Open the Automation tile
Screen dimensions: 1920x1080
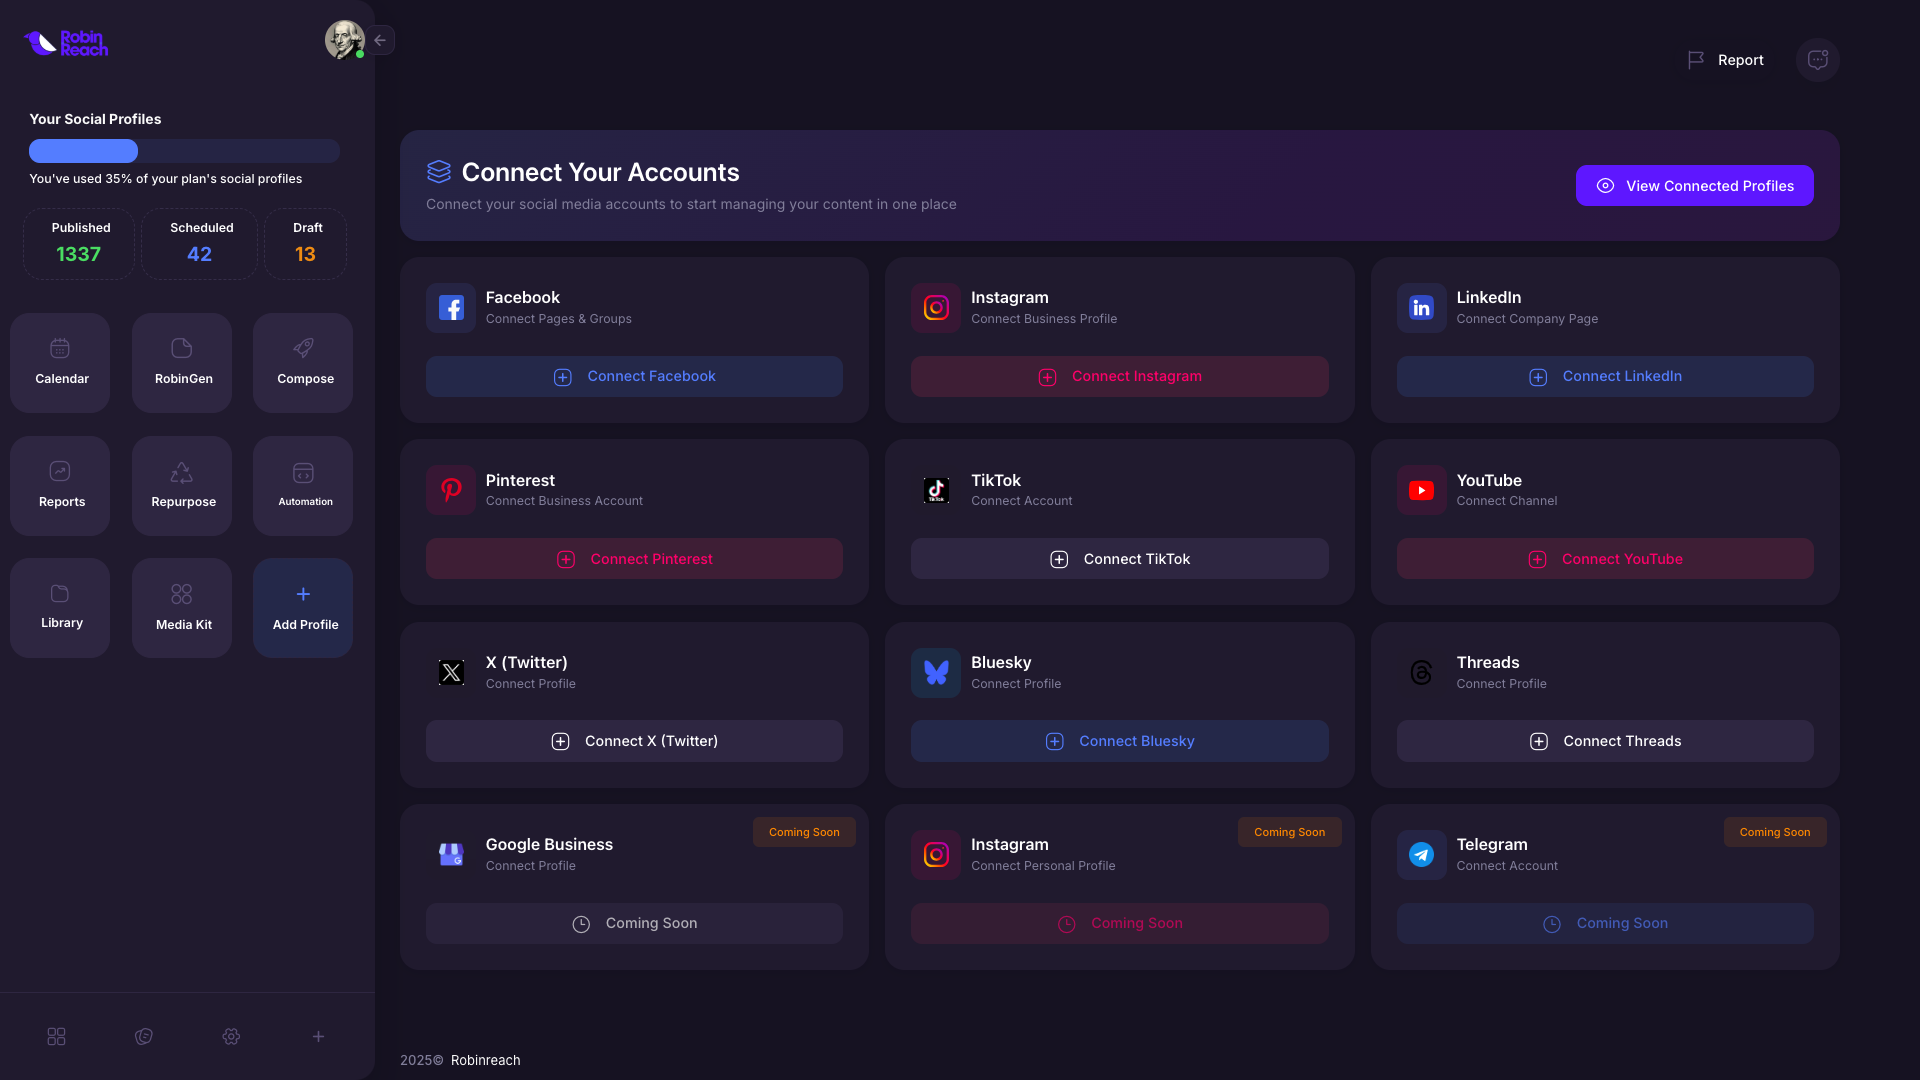click(x=303, y=485)
